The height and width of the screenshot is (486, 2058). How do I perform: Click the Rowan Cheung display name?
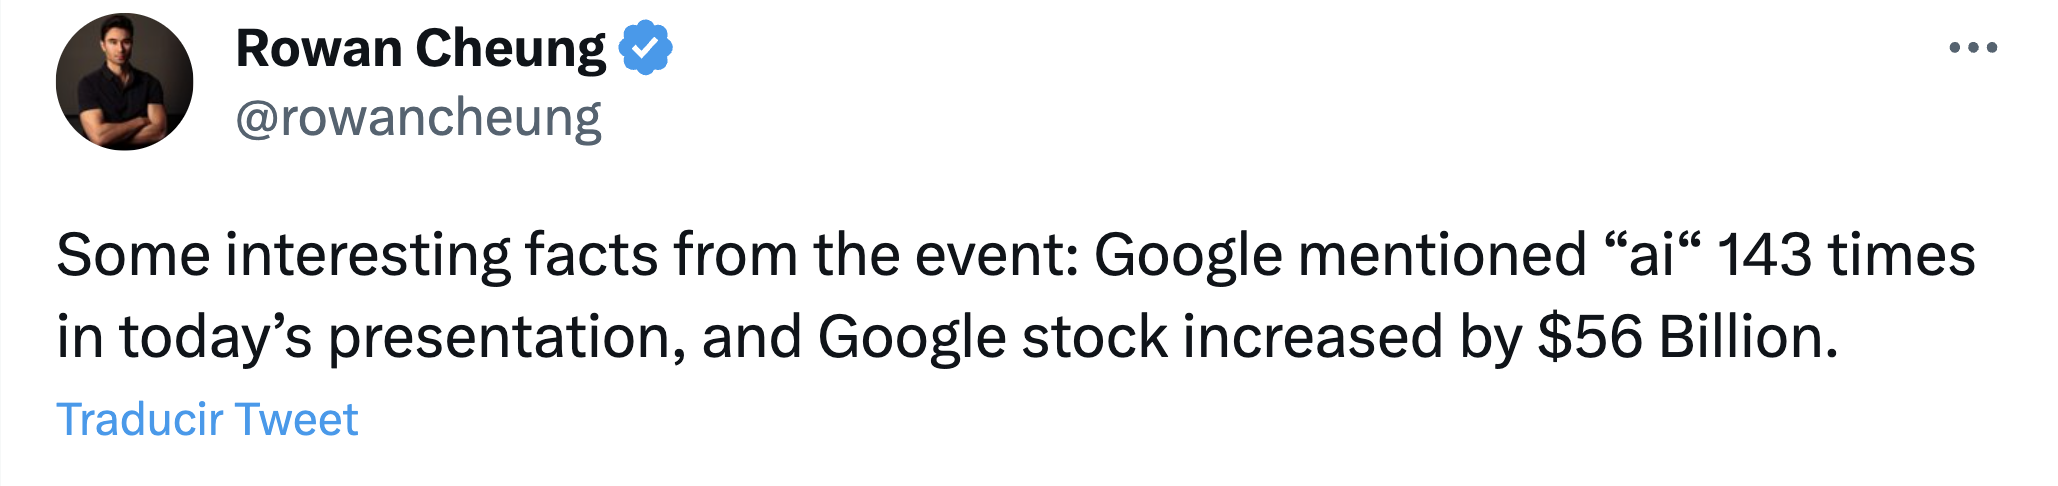click(420, 48)
